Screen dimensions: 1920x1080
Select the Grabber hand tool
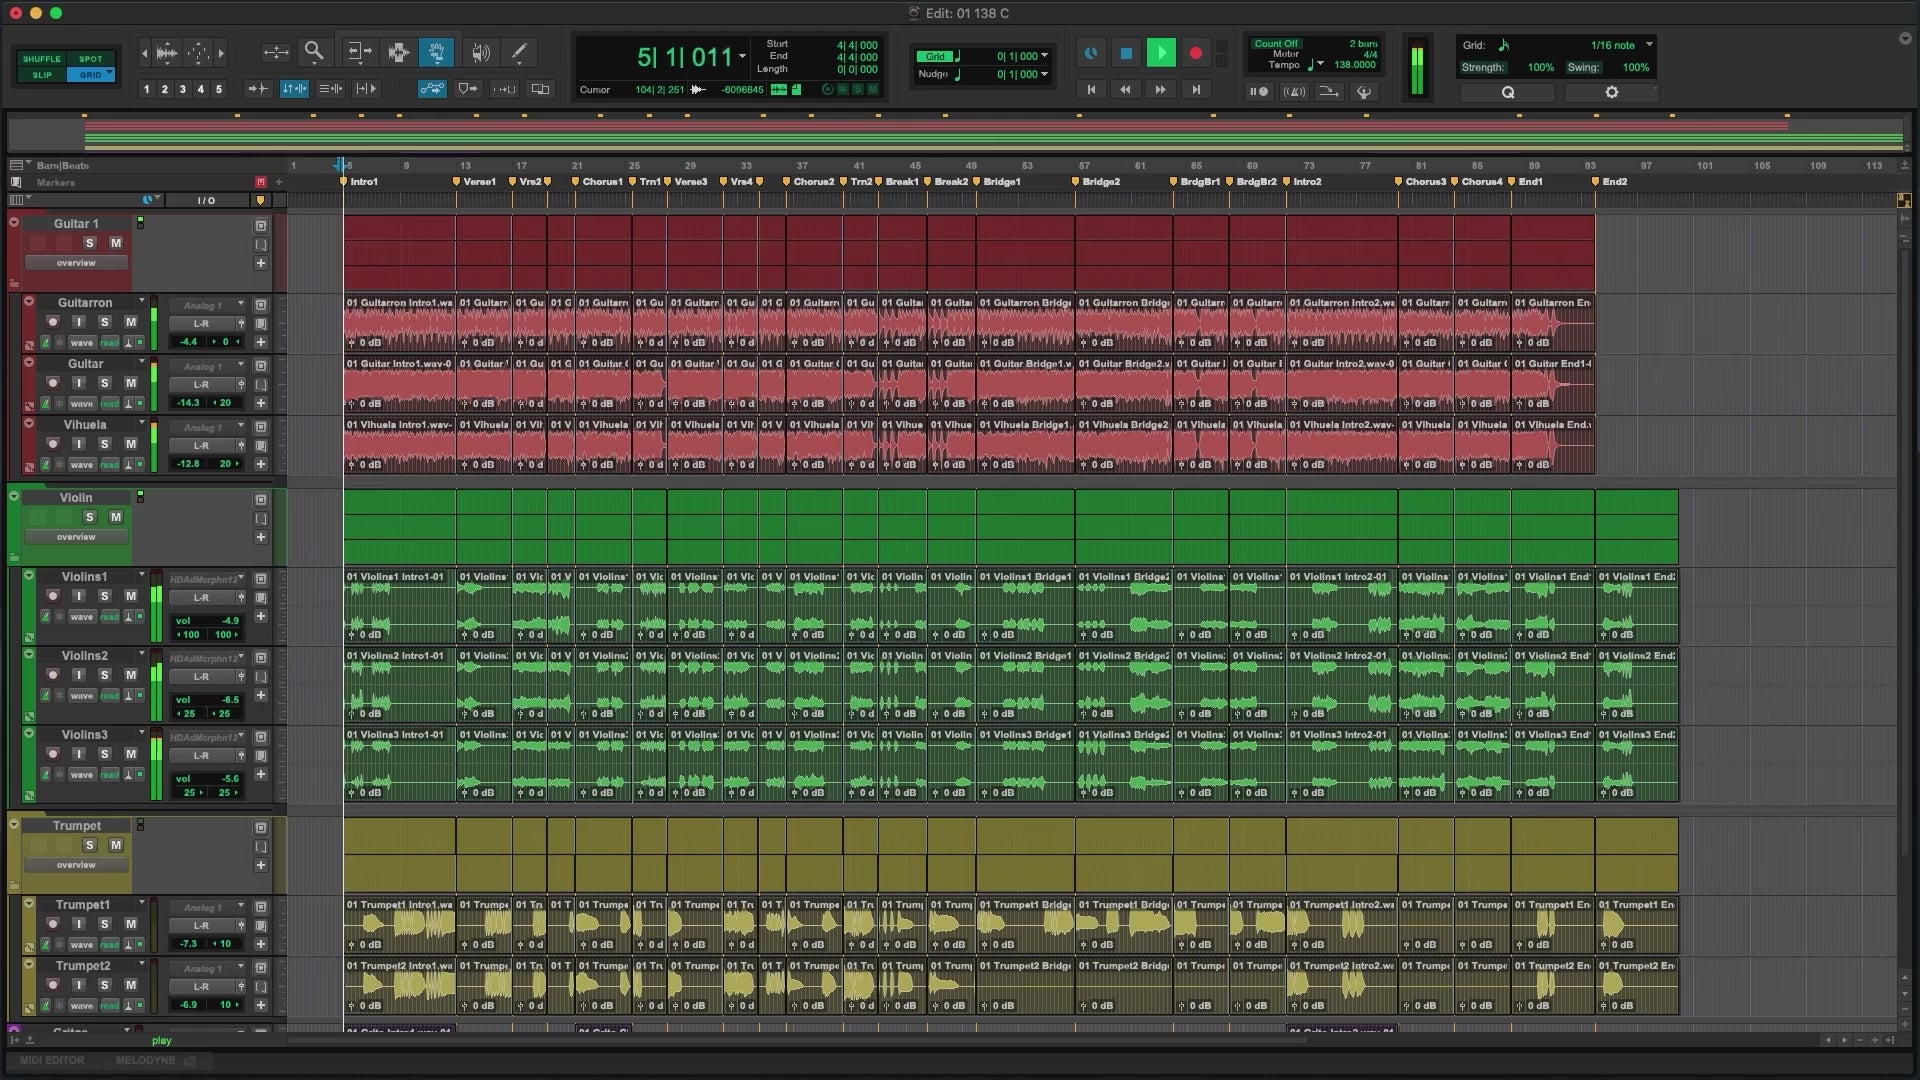437,52
